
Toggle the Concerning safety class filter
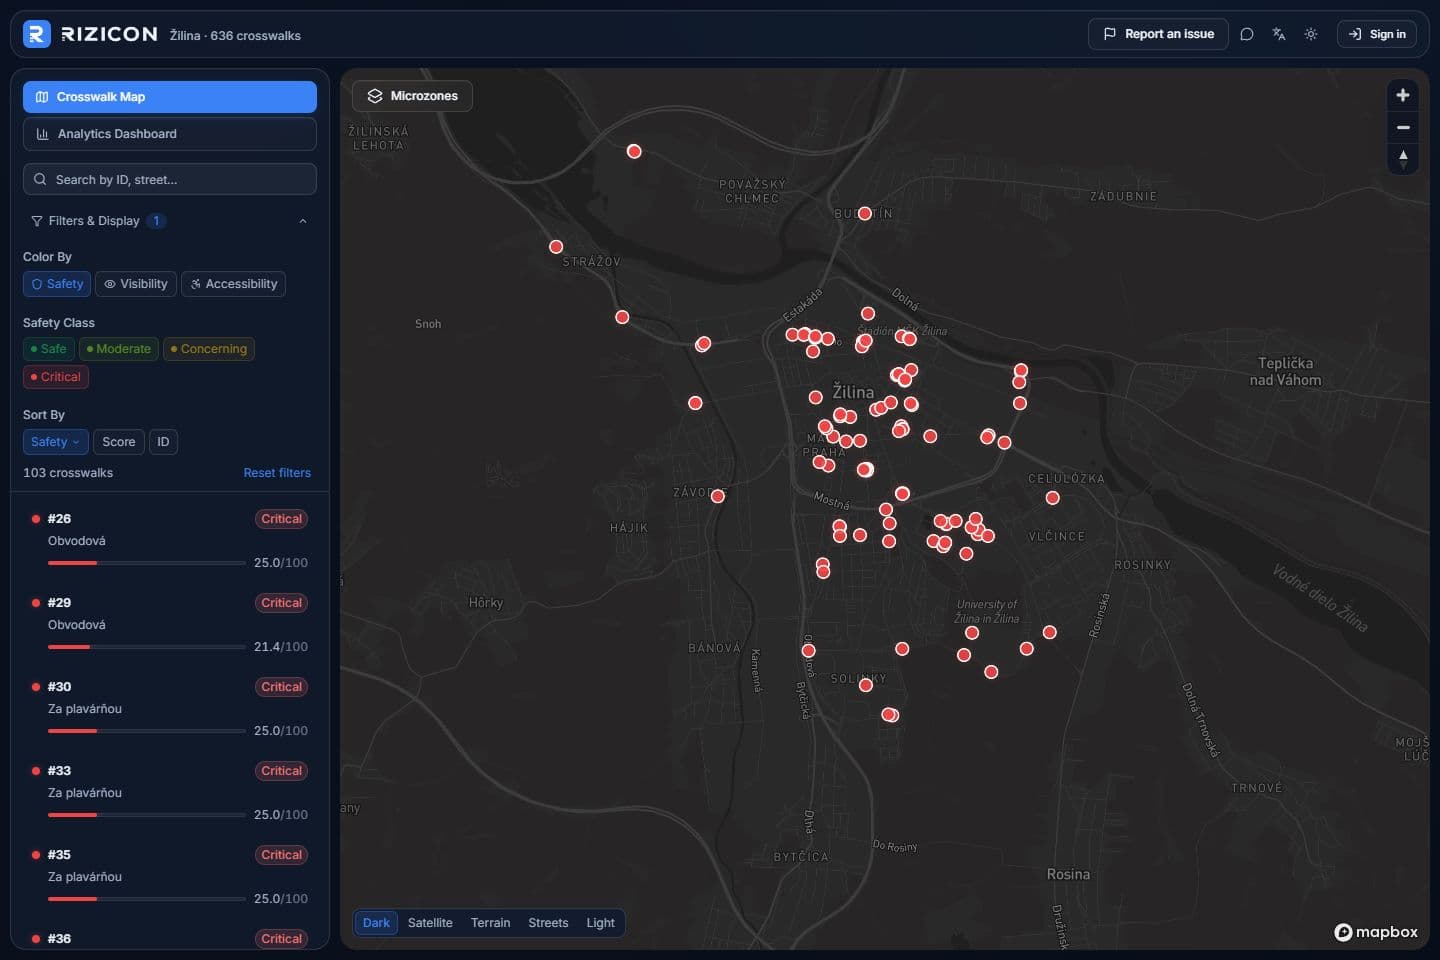tap(208, 349)
